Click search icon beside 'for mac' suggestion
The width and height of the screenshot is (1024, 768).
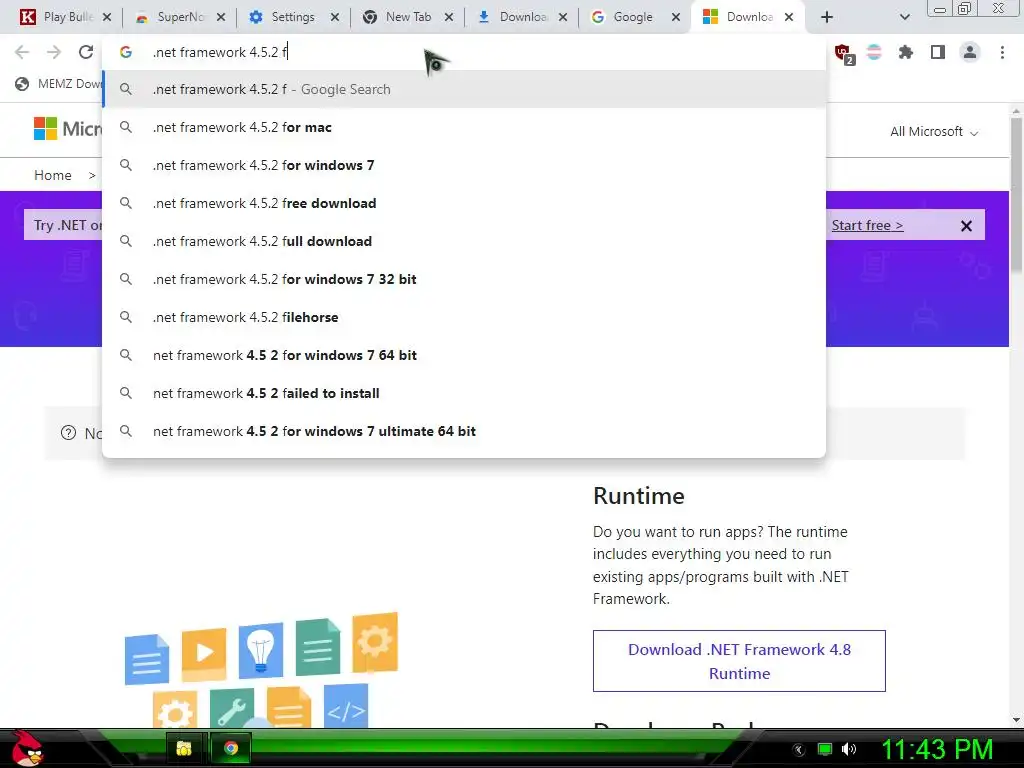pos(126,127)
